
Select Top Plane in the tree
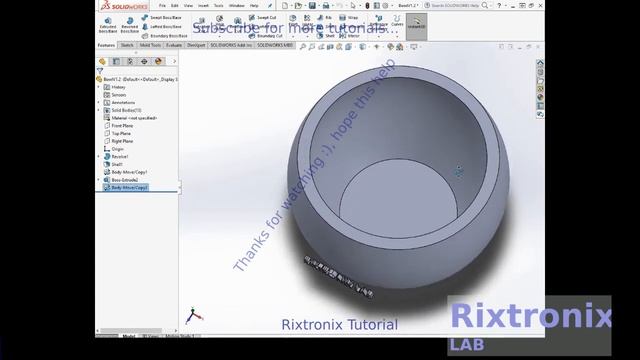point(118,133)
